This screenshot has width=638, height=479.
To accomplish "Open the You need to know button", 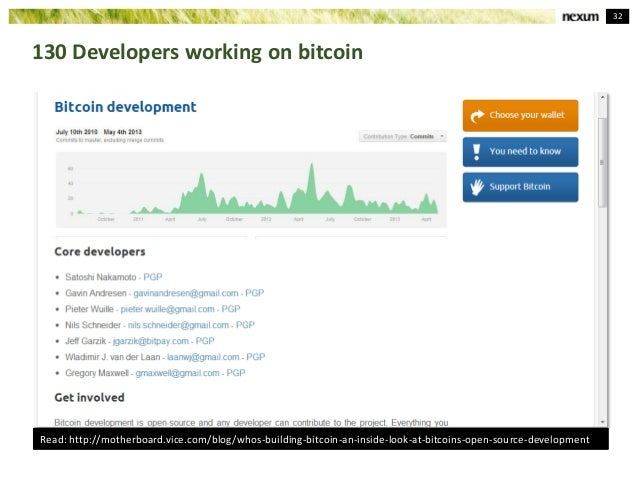I will coord(520,152).
